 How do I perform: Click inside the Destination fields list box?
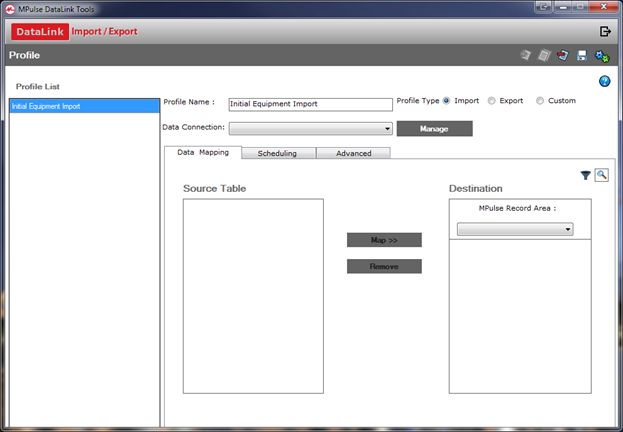[x=520, y=316]
